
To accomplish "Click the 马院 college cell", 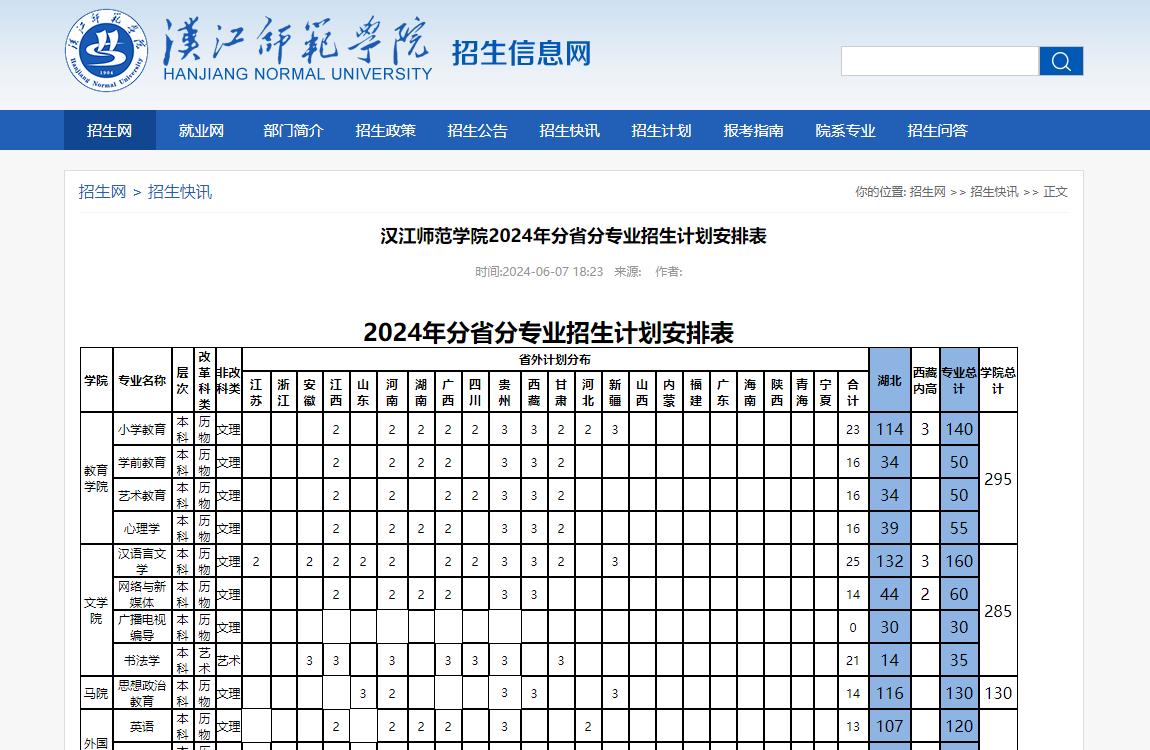I will point(96,694).
